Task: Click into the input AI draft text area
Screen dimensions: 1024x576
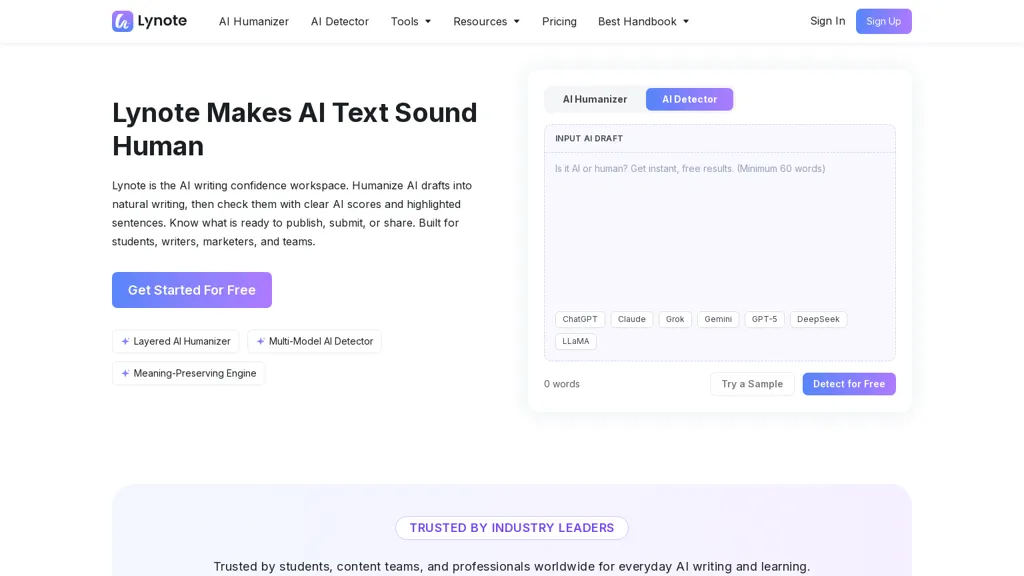Action: pos(720,229)
